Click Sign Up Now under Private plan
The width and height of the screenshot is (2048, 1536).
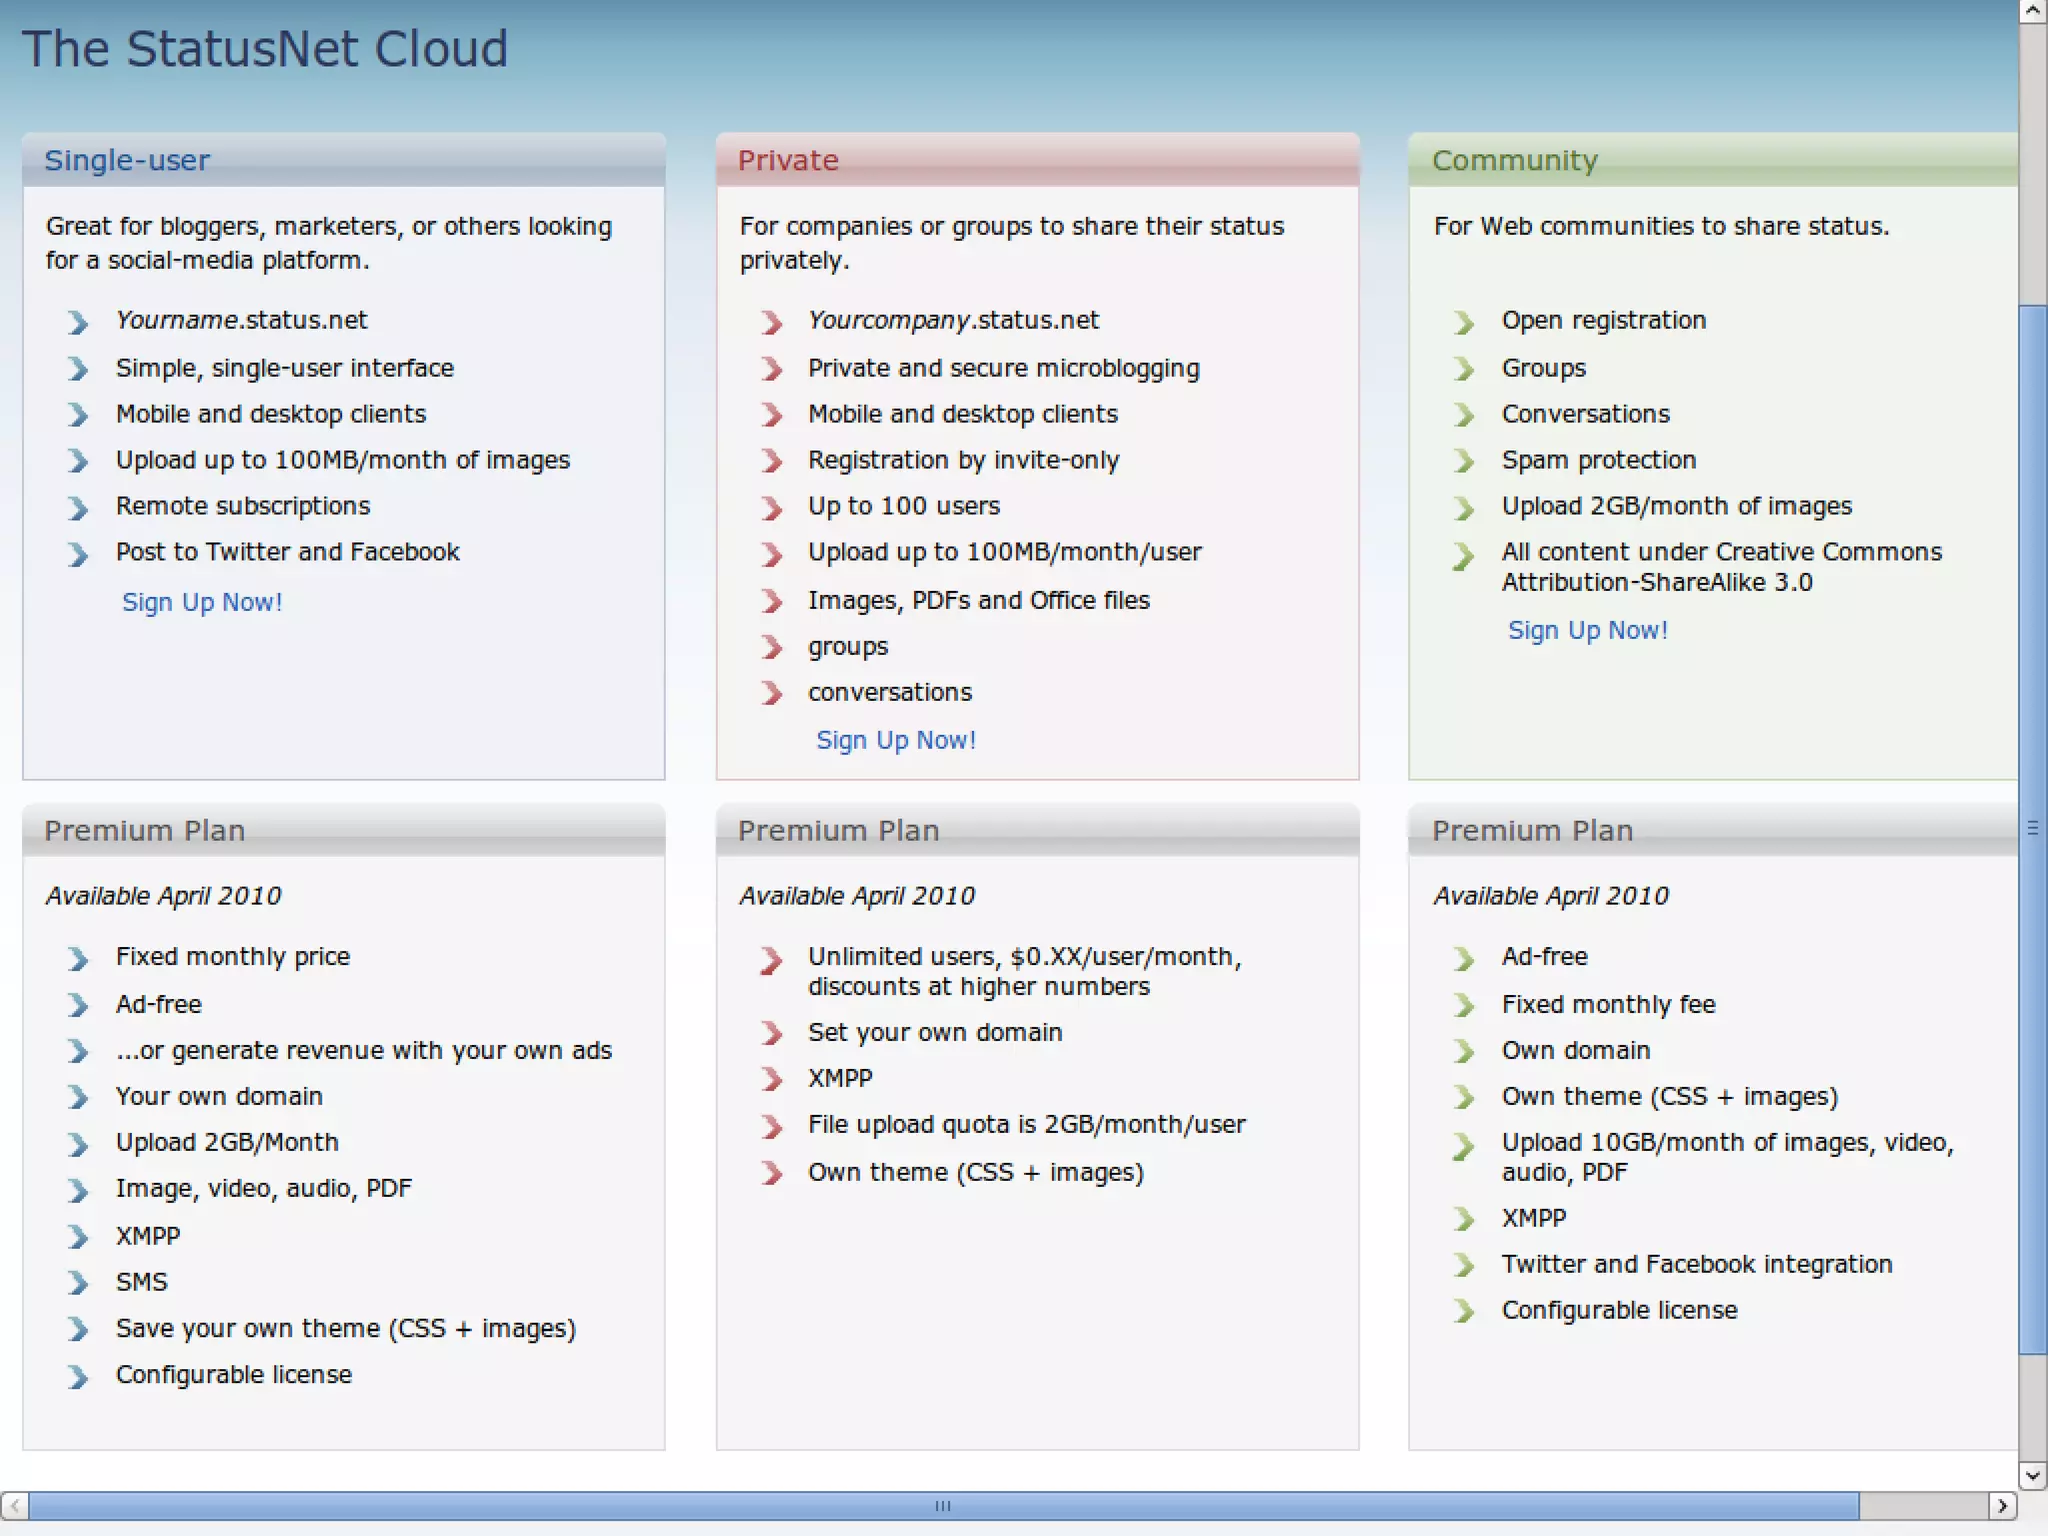coord(895,740)
